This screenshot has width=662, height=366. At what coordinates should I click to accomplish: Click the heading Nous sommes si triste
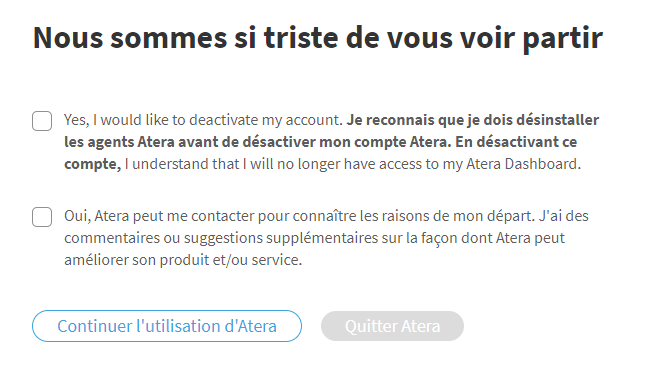pos(317,38)
